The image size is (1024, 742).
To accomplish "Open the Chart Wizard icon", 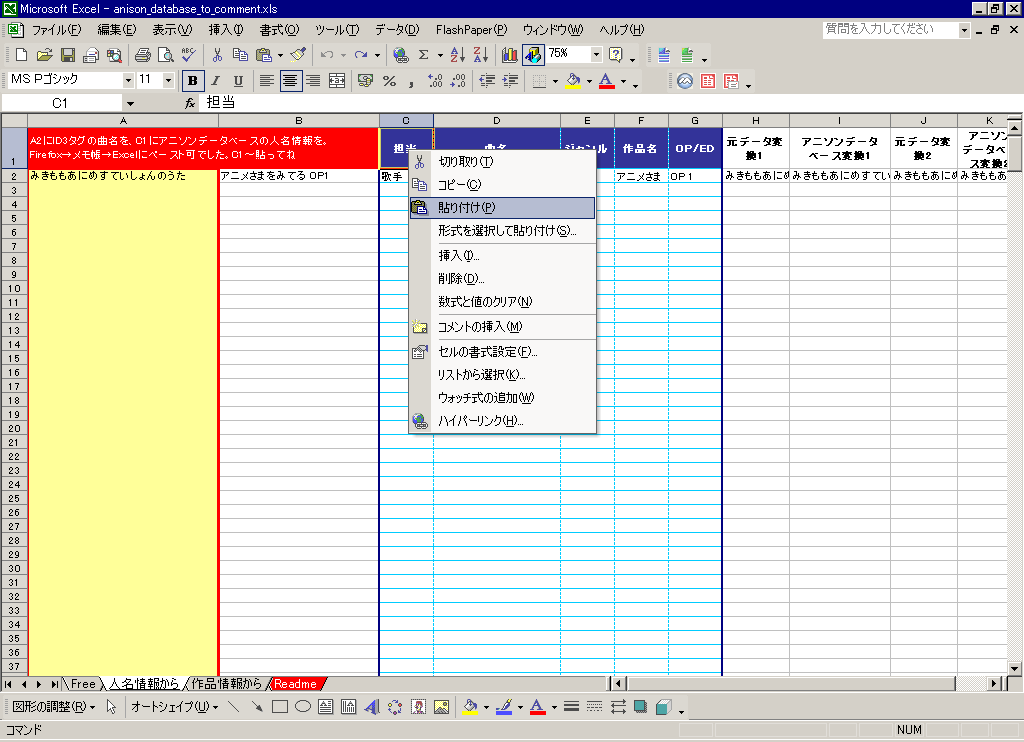I will (x=510, y=55).
